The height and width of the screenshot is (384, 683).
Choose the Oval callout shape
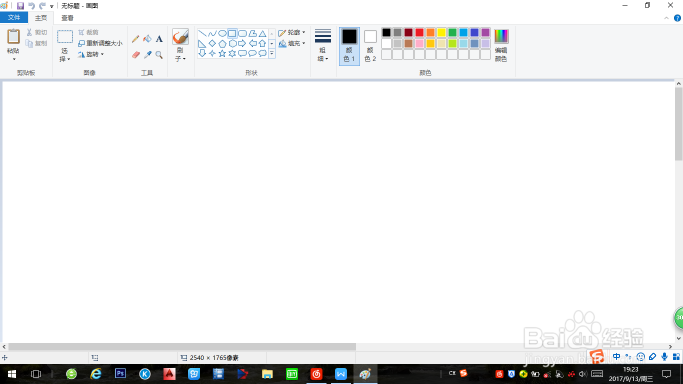[x=252, y=53]
